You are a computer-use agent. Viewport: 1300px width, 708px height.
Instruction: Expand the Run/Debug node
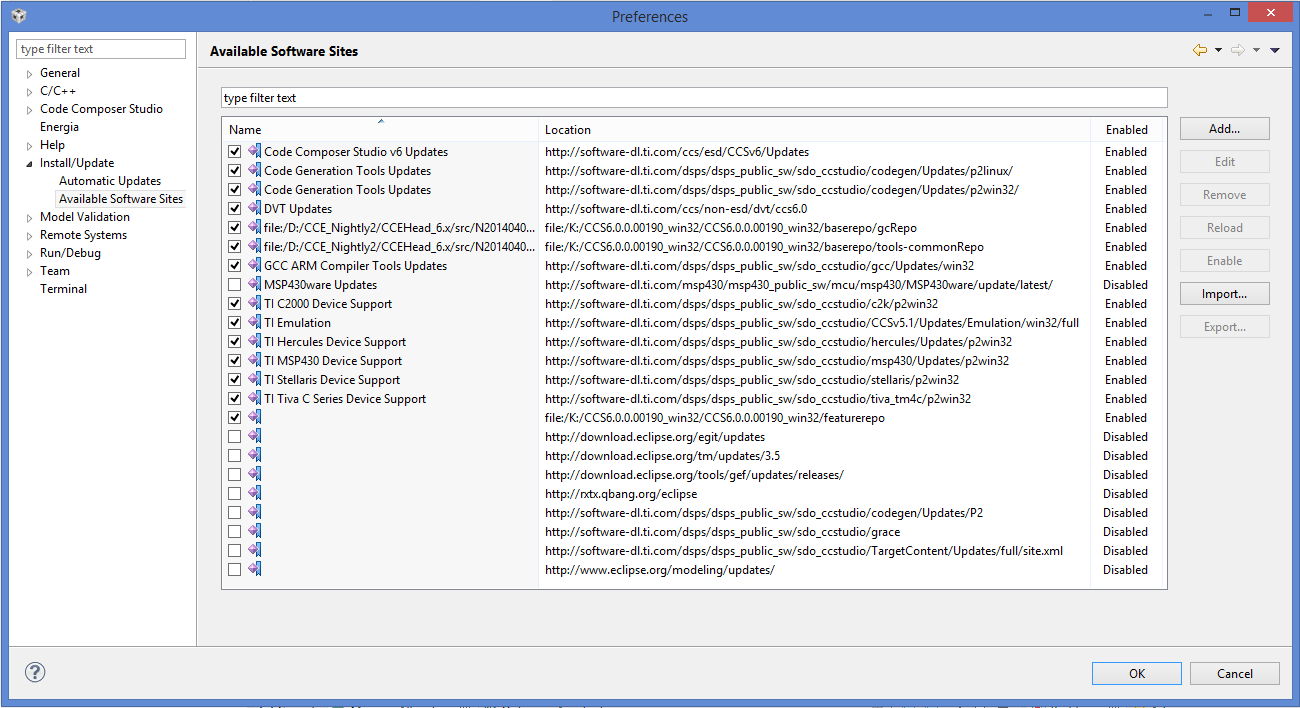pyautogui.click(x=29, y=254)
